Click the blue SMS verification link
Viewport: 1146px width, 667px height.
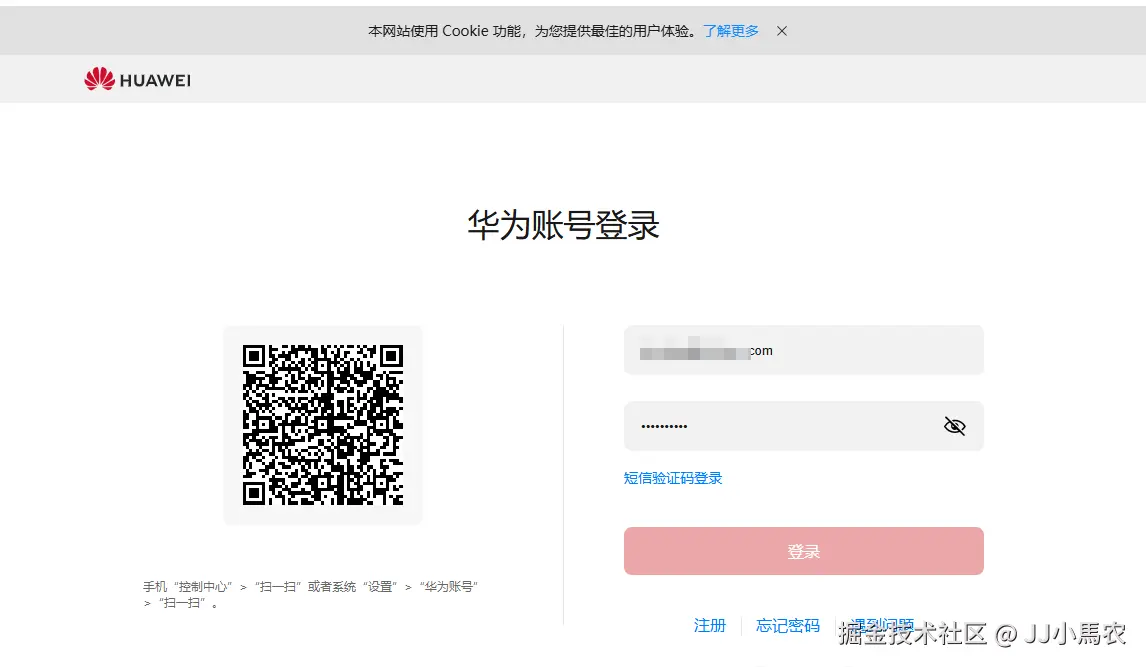point(674,477)
